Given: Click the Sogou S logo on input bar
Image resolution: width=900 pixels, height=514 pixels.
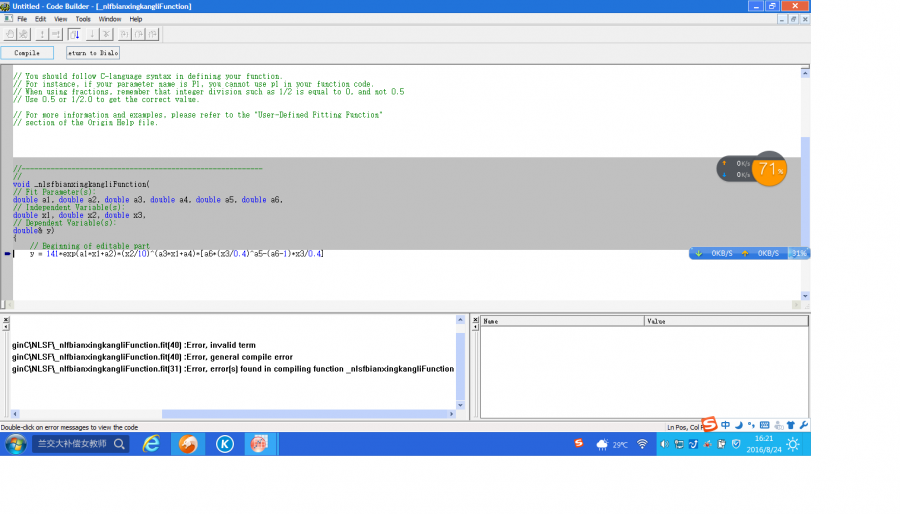Looking at the screenshot, I should [x=709, y=424].
